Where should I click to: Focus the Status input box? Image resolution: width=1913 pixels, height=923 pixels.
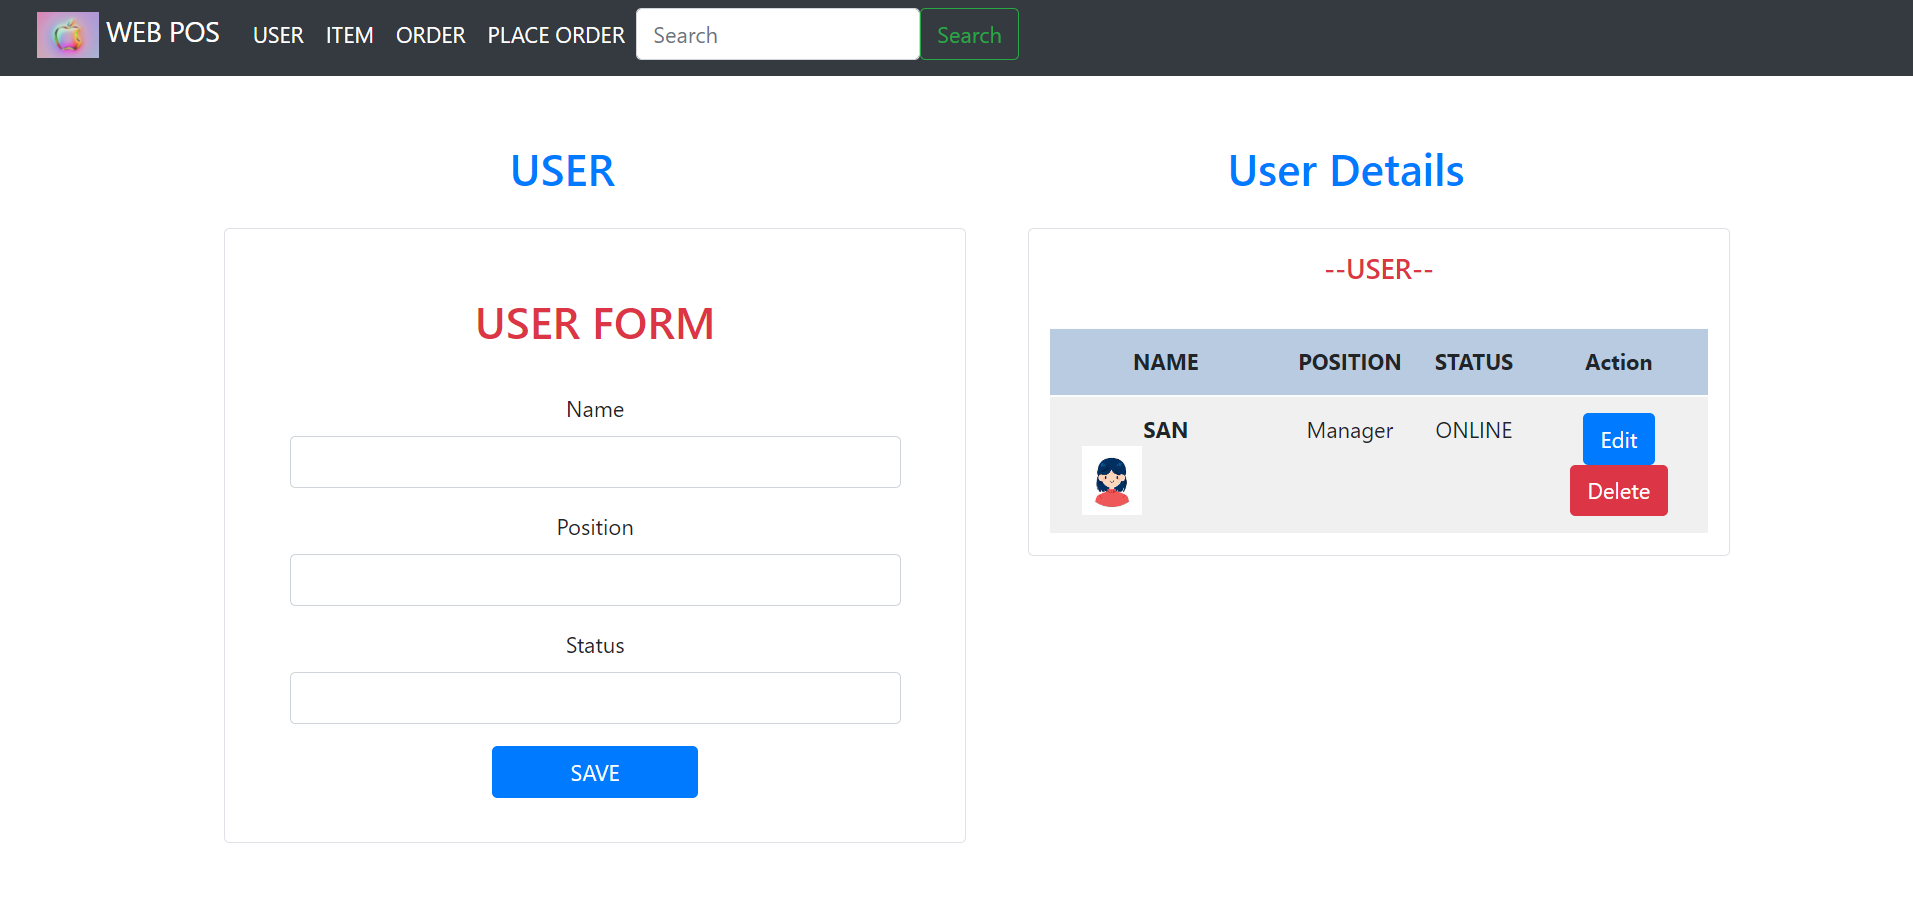(595, 698)
